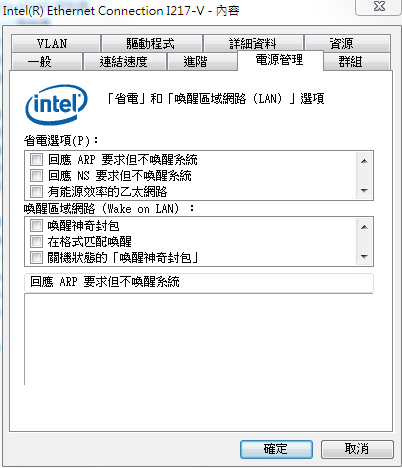Image resolution: width=402 pixels, height=468 pixels.
Task: Click up arrow of Wake on LAN list scrollbar
Action: point(364,227)
